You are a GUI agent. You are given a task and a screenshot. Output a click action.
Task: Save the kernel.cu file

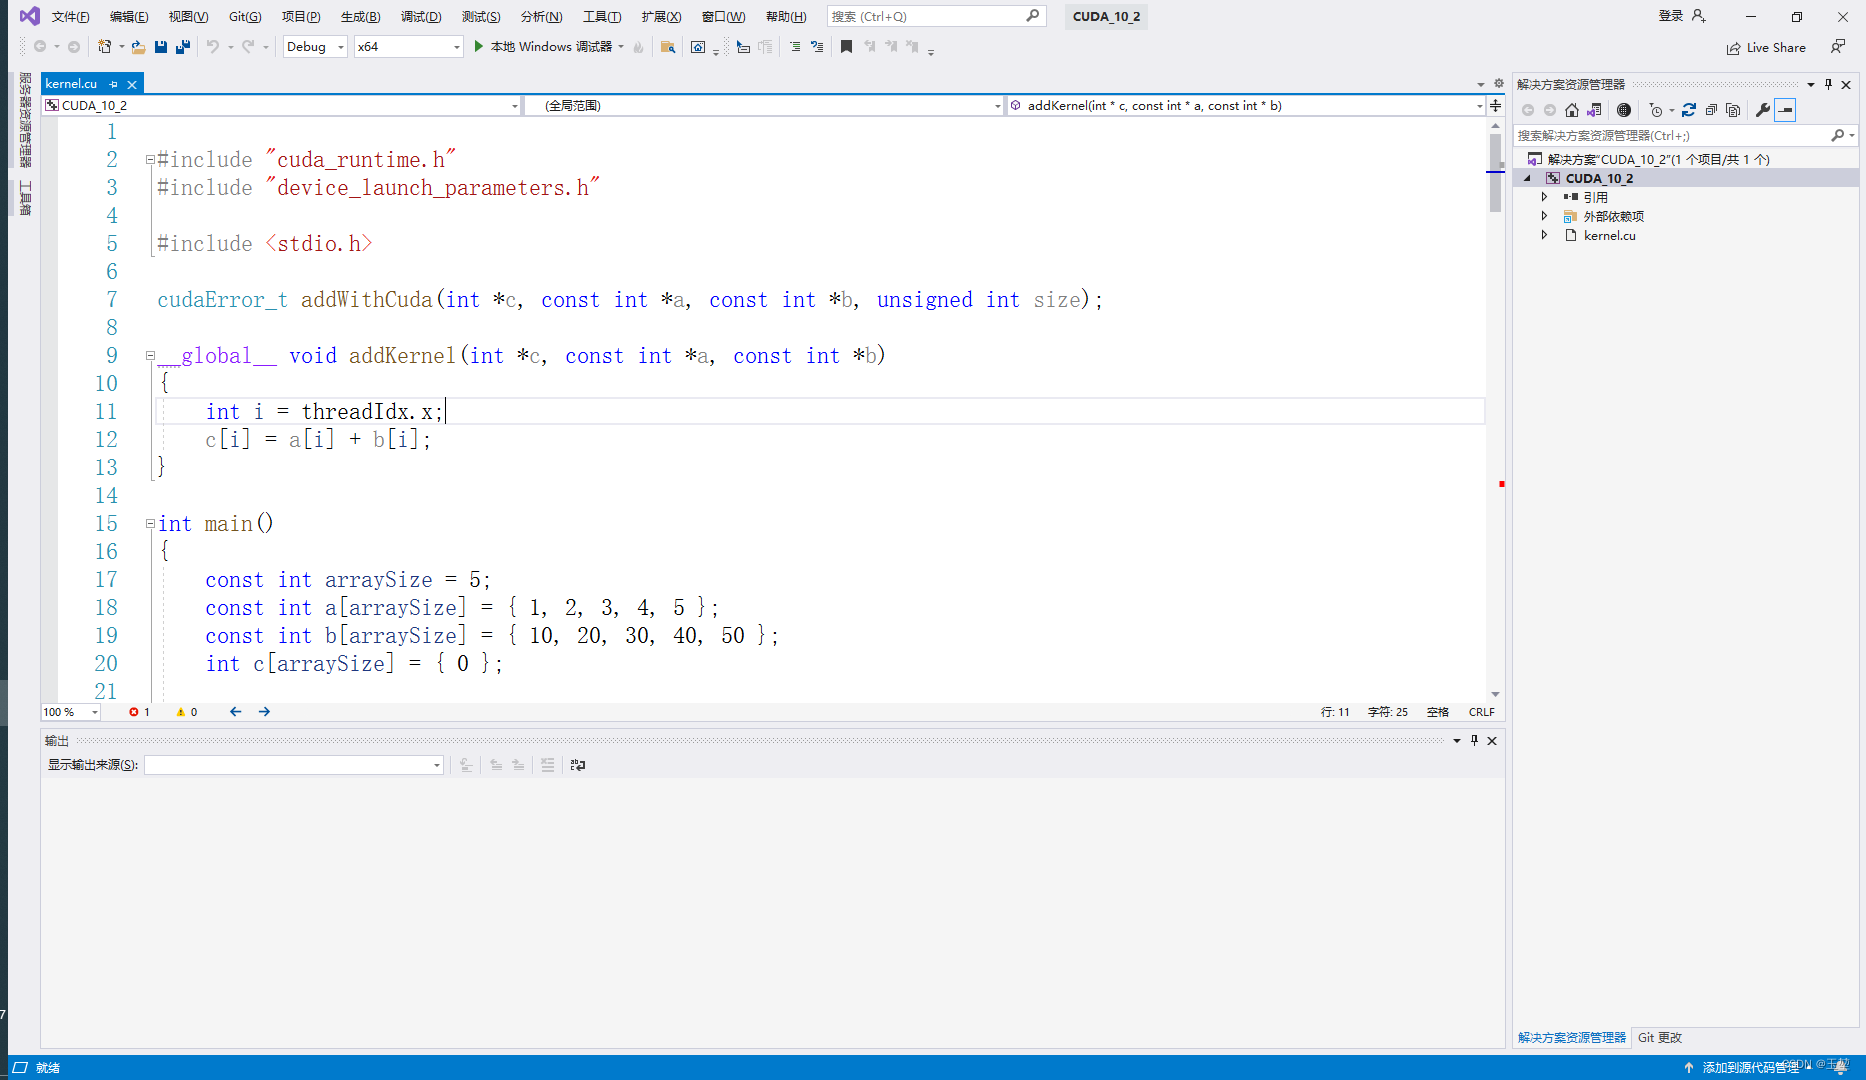tap(160, 46)
